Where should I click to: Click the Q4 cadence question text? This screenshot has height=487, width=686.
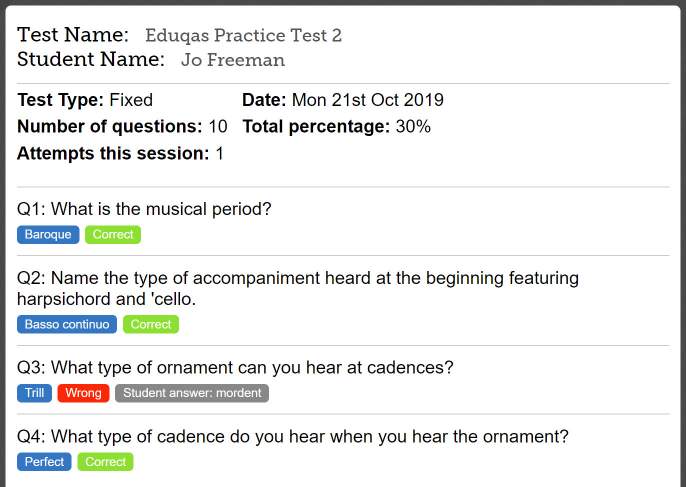pos(293,436)
